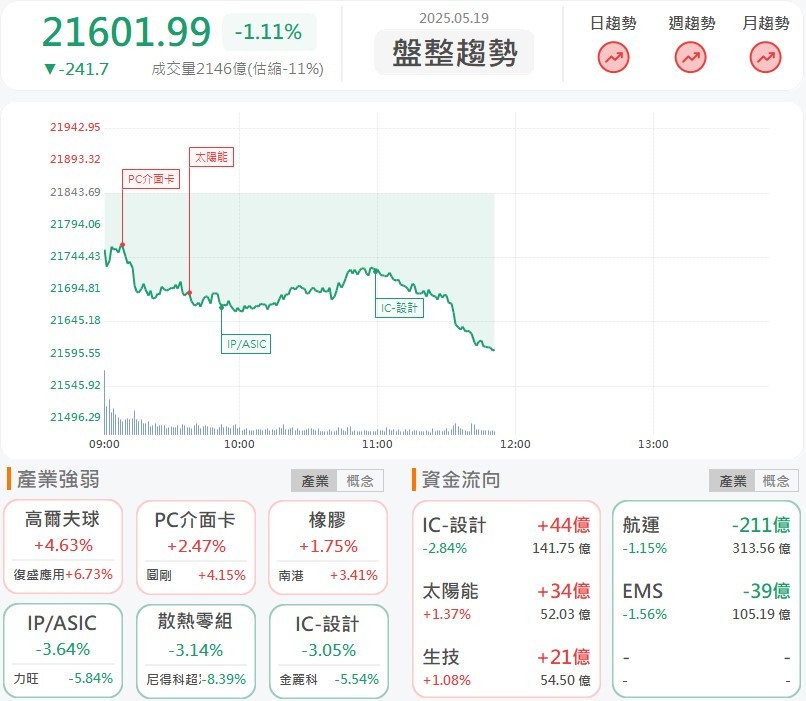806x701 pixels.
Task: Click the 21496.29 price axis label
Action: (75, 417)
